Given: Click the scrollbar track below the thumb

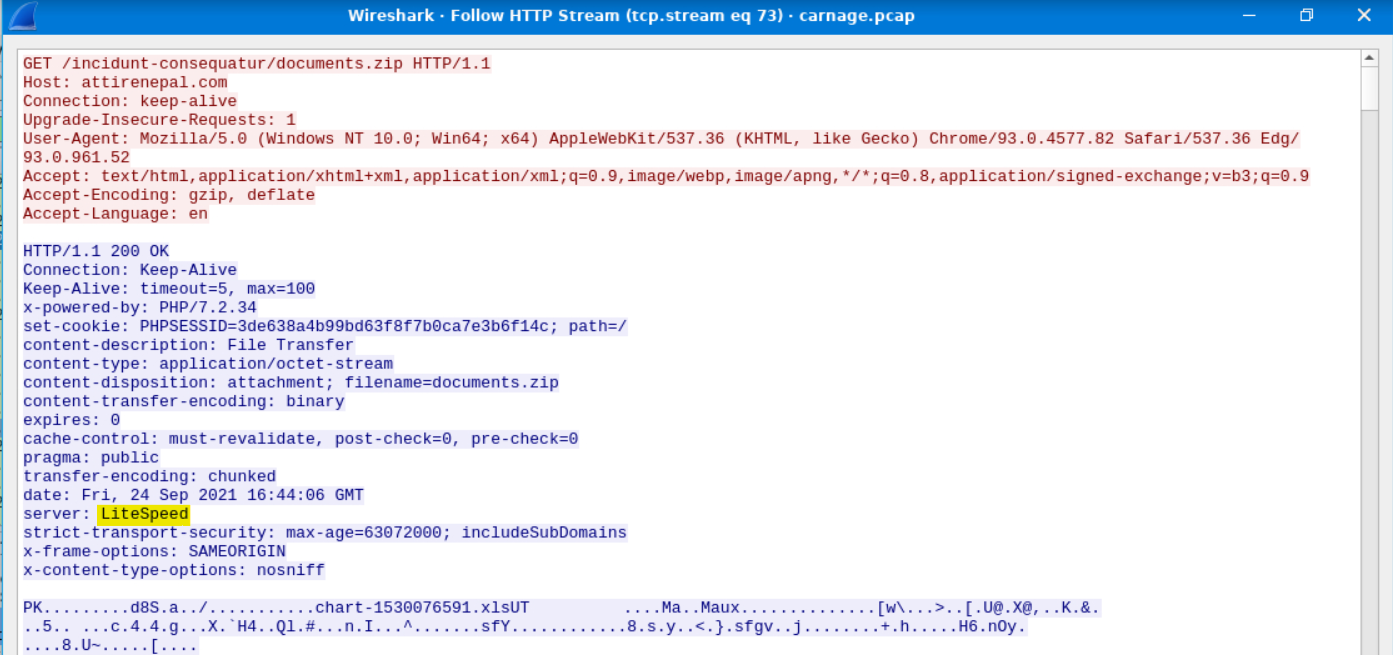Looking at the screenshot, I should point(1369,400).
